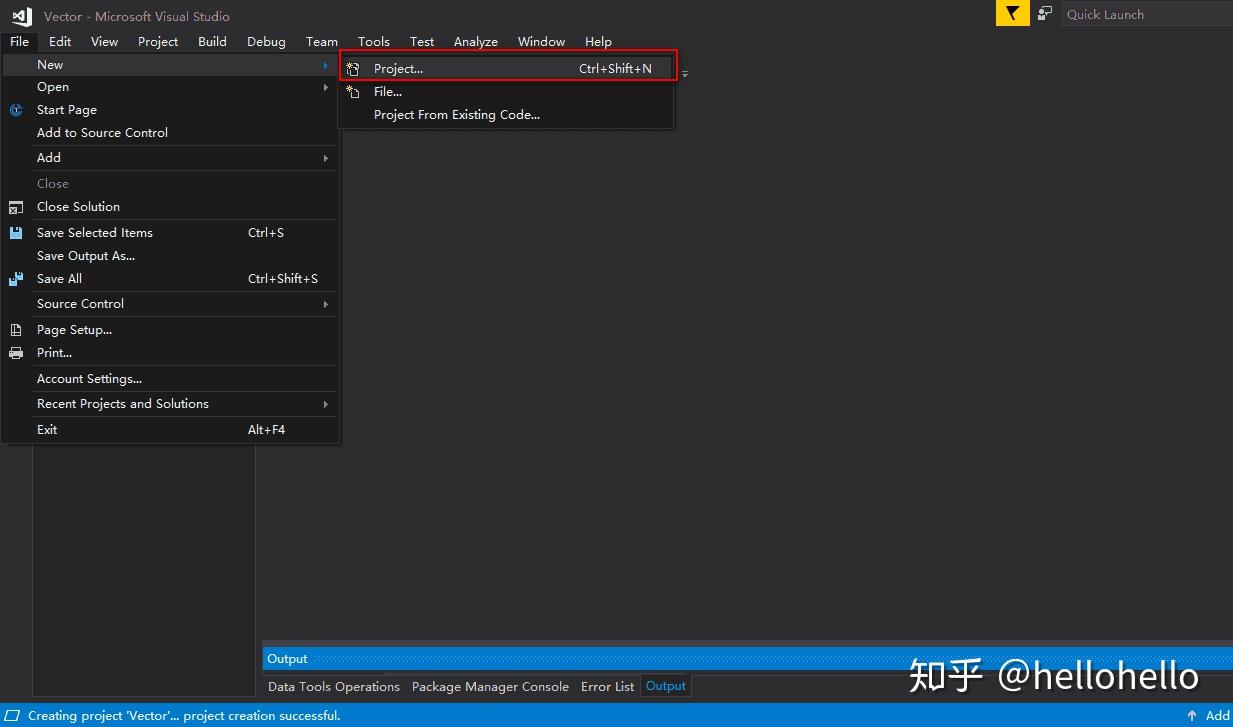Open the File menu
1233x727 pixels.
tap(20, 42)
